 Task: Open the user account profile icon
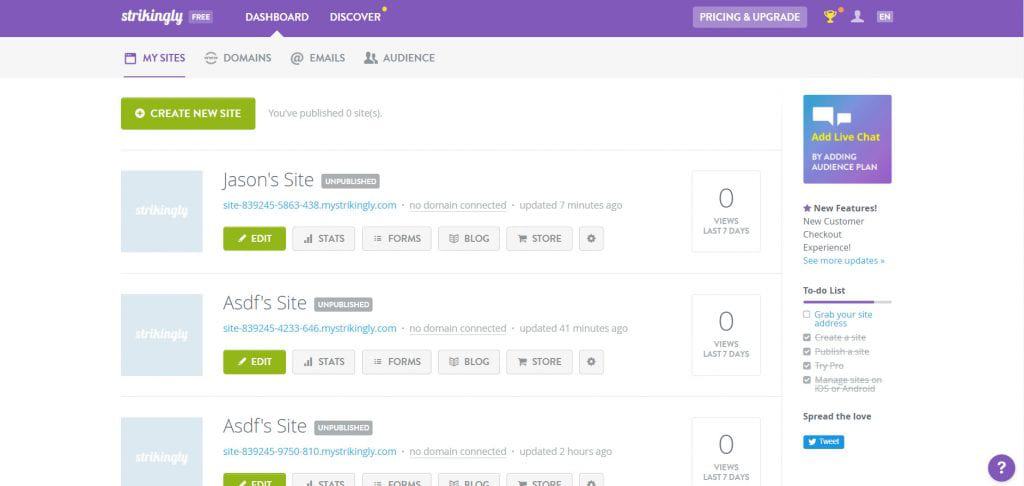[x=857, y=16]
